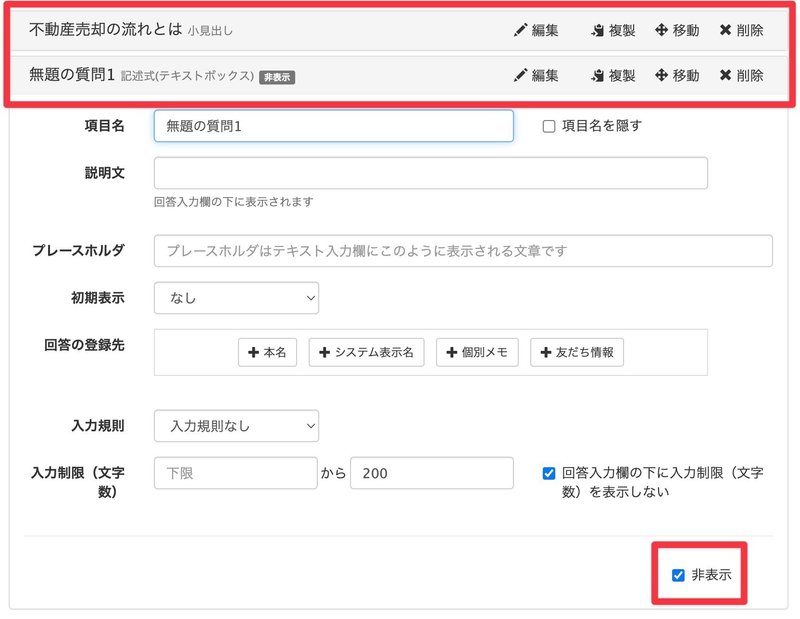
Task: Click the プレースホルダ text field
Action: [463, 251]
